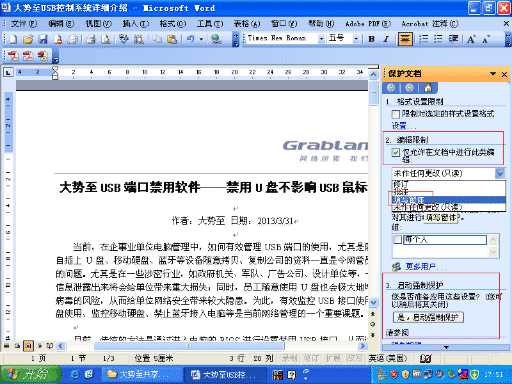Open the View menu

coord(98,24)
